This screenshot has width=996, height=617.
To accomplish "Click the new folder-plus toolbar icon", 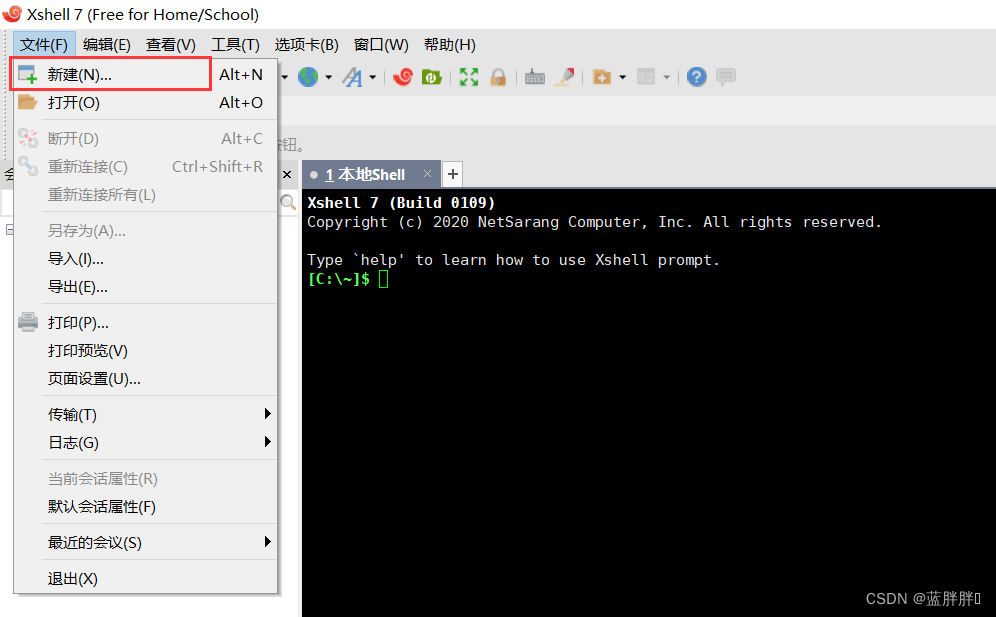I will [x=602, y=77].
